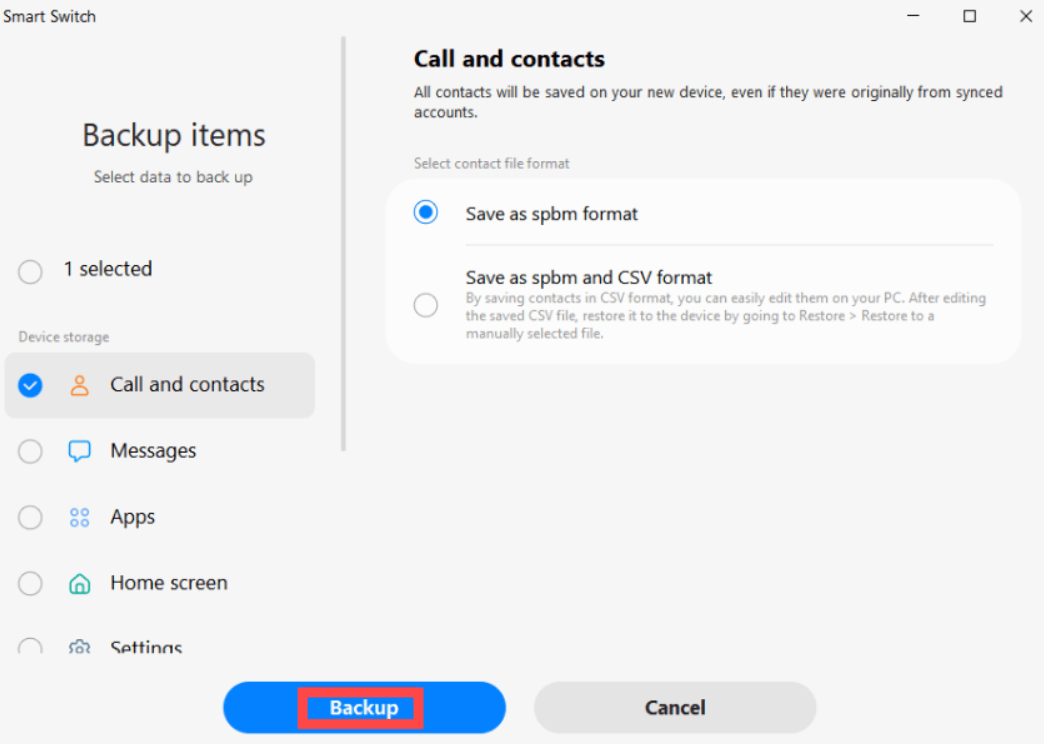Click the Apps four-dots icon
1044x744 pixels.
coord(79,518)
